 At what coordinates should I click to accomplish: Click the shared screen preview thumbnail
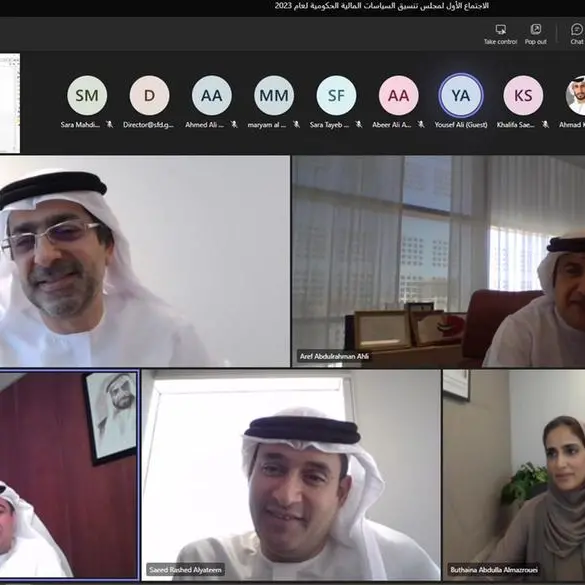point(10,103)
